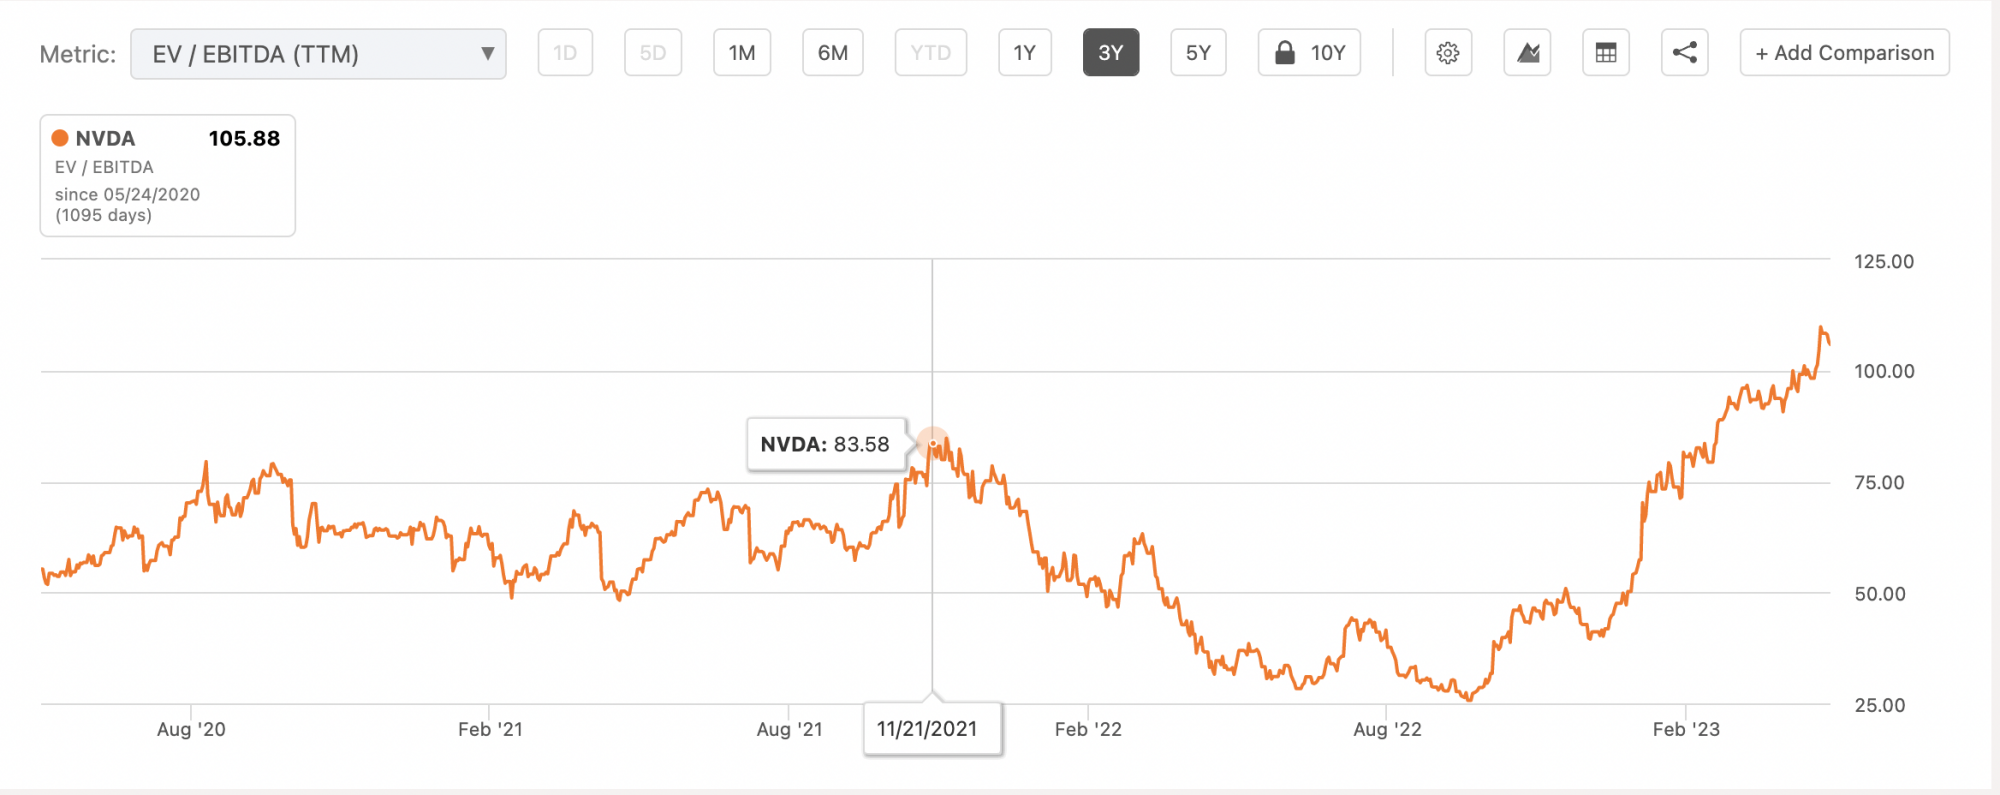Select the 1M time range
Viewport: 2000px width, 795px height.
[741, 53]
